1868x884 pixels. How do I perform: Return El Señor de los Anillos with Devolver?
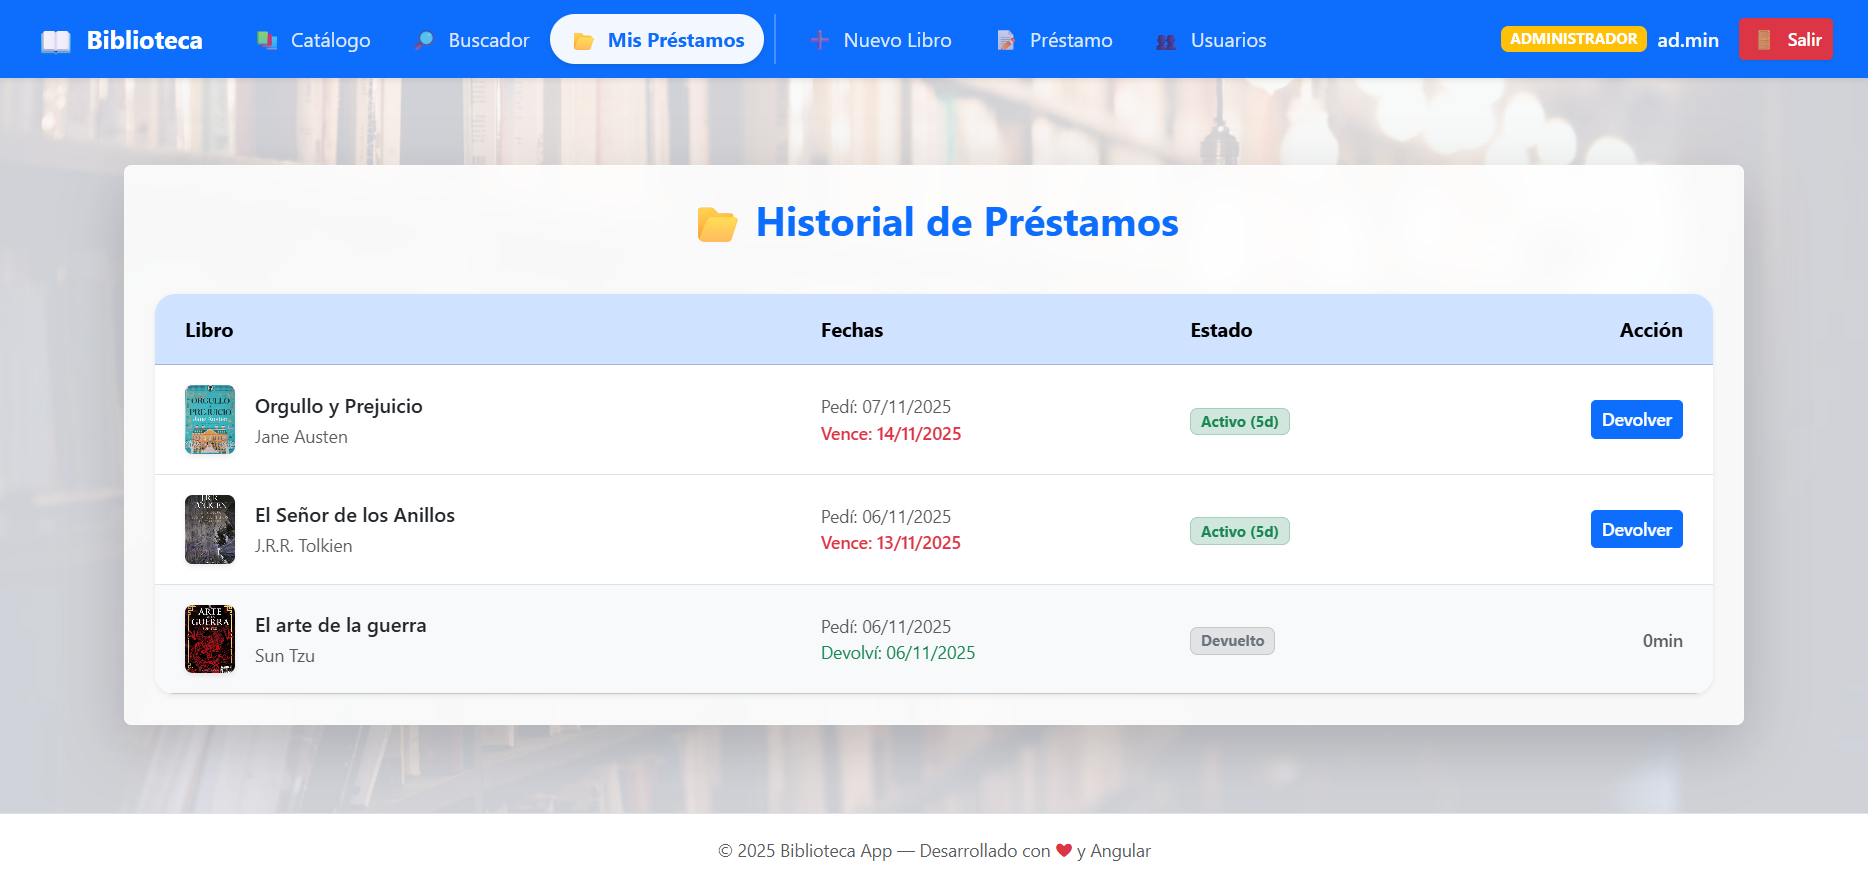tap(1636, 529)
